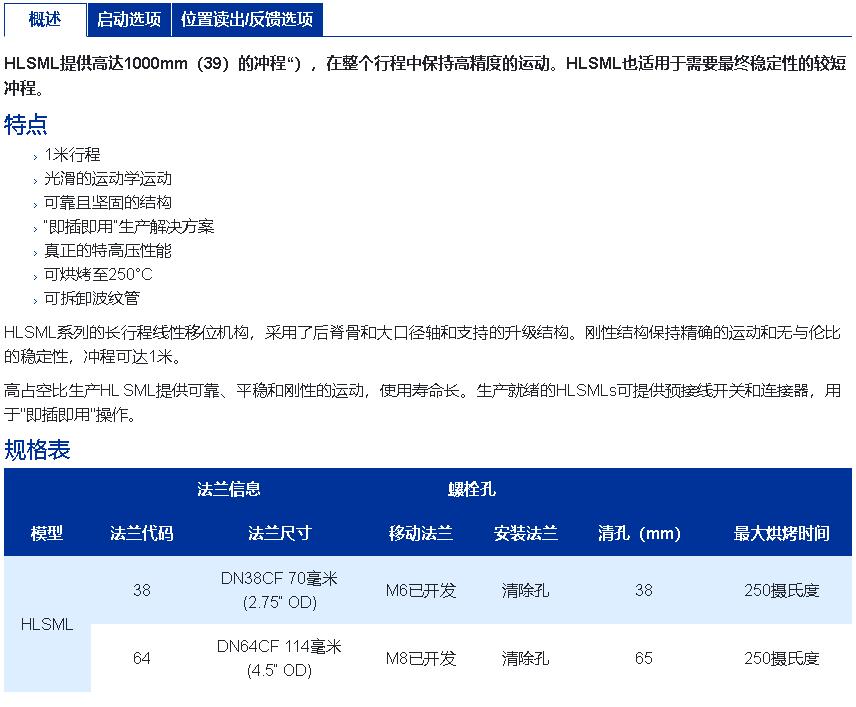The width and height of the screenshot is (856, 707).
Task: Click the 清孔 (mm) column header
Action: click(639, 533)
